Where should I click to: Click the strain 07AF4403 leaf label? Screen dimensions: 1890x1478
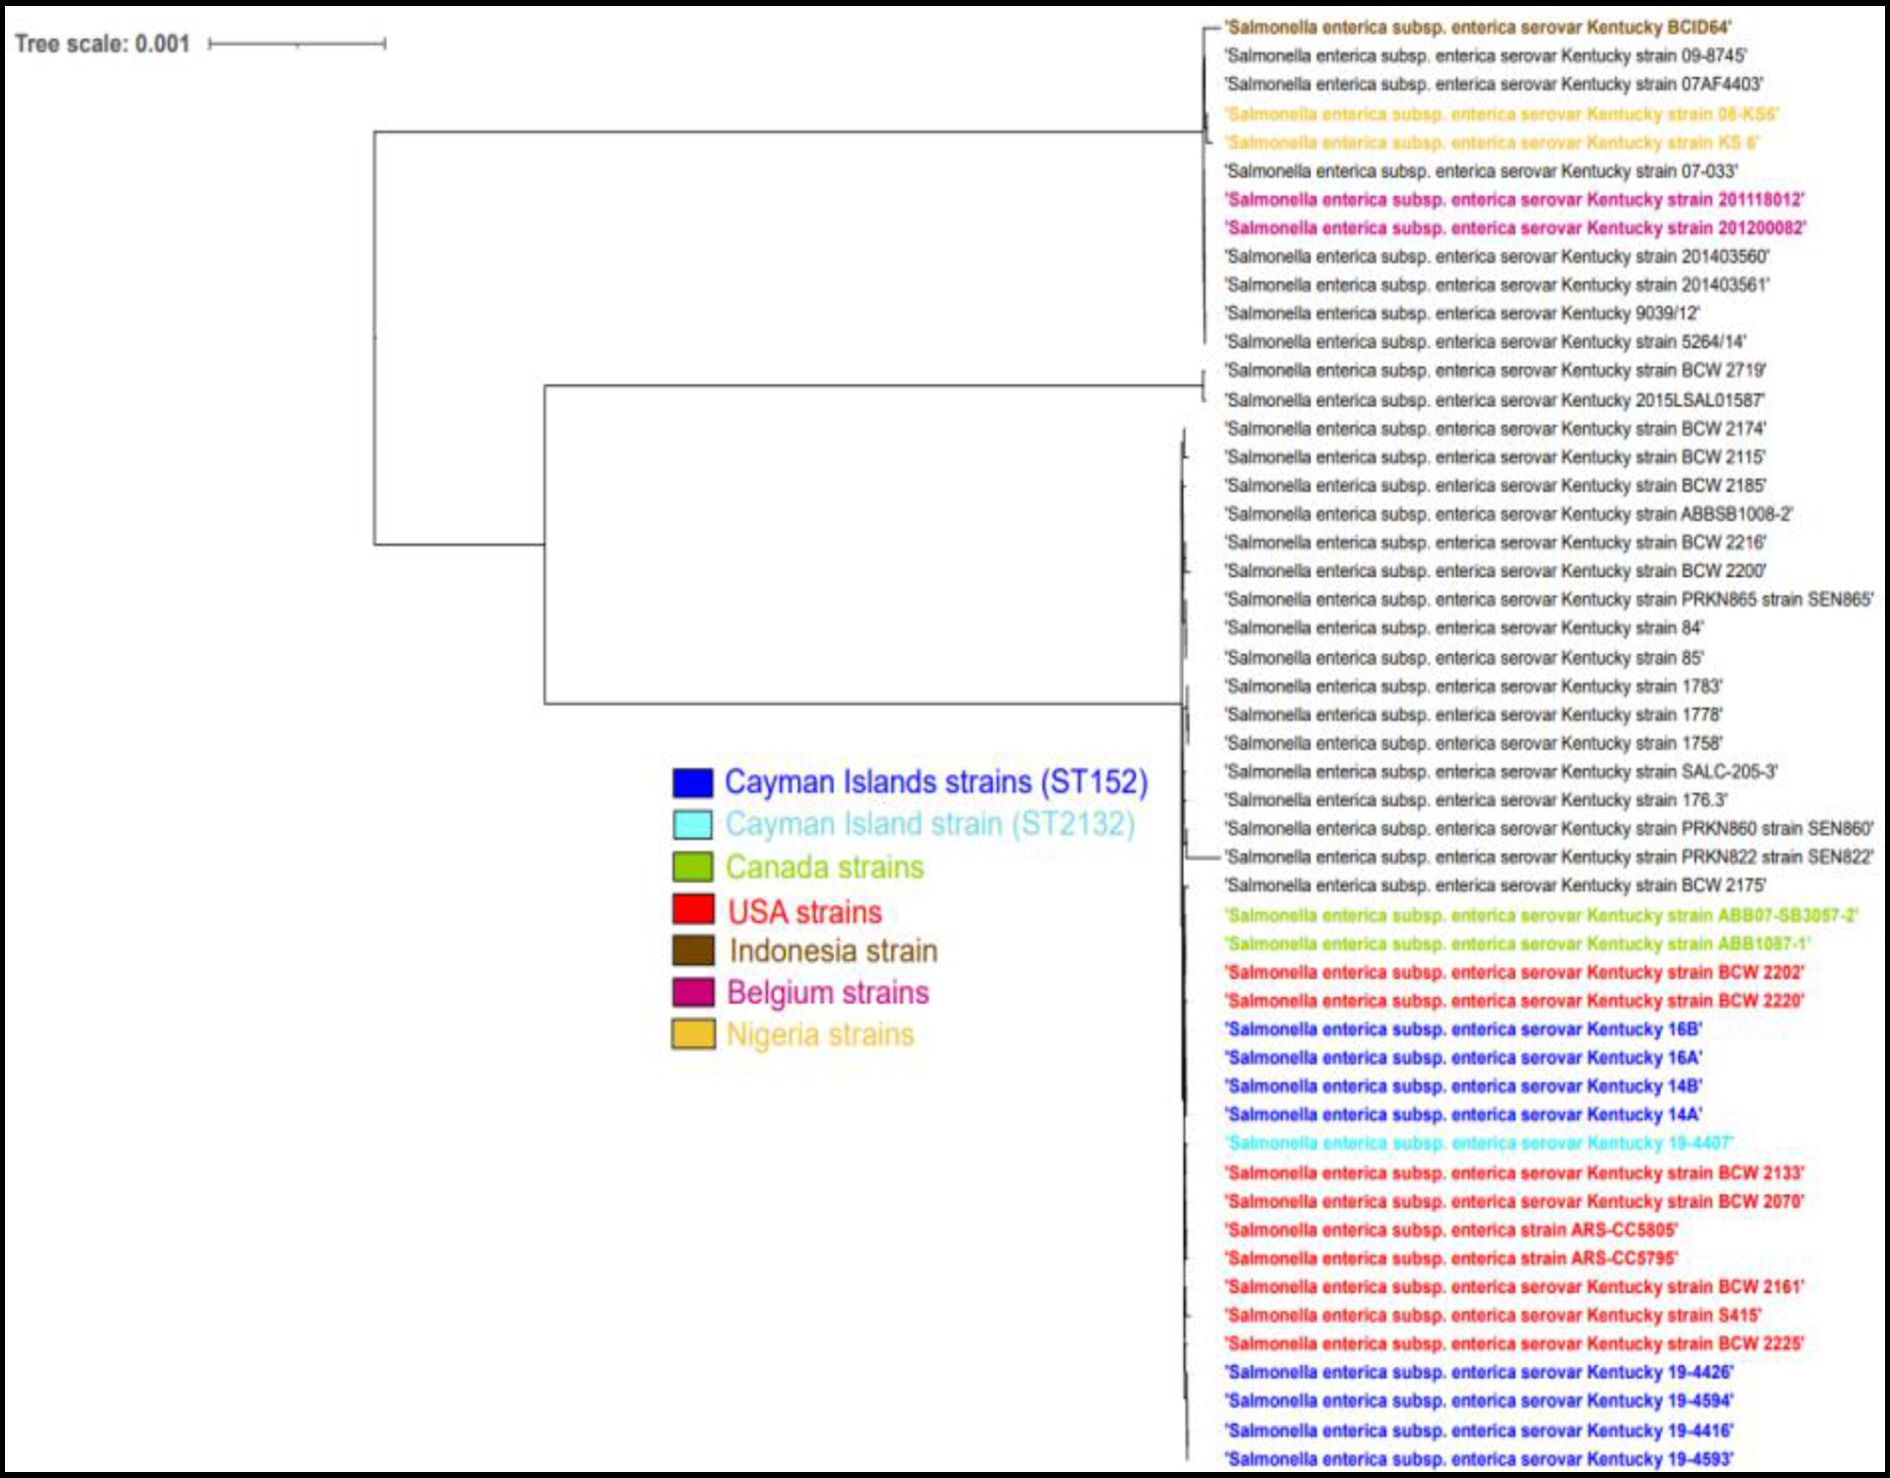click(1494, 84)
